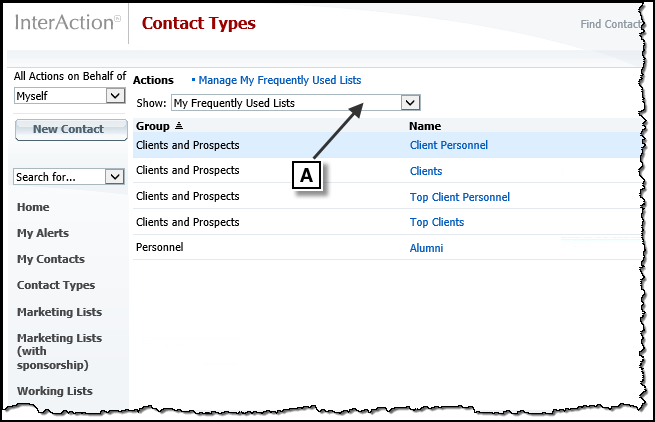Click the Name column header
The width and height of the screenshot is (655, 422).
(x=425, y=126)
